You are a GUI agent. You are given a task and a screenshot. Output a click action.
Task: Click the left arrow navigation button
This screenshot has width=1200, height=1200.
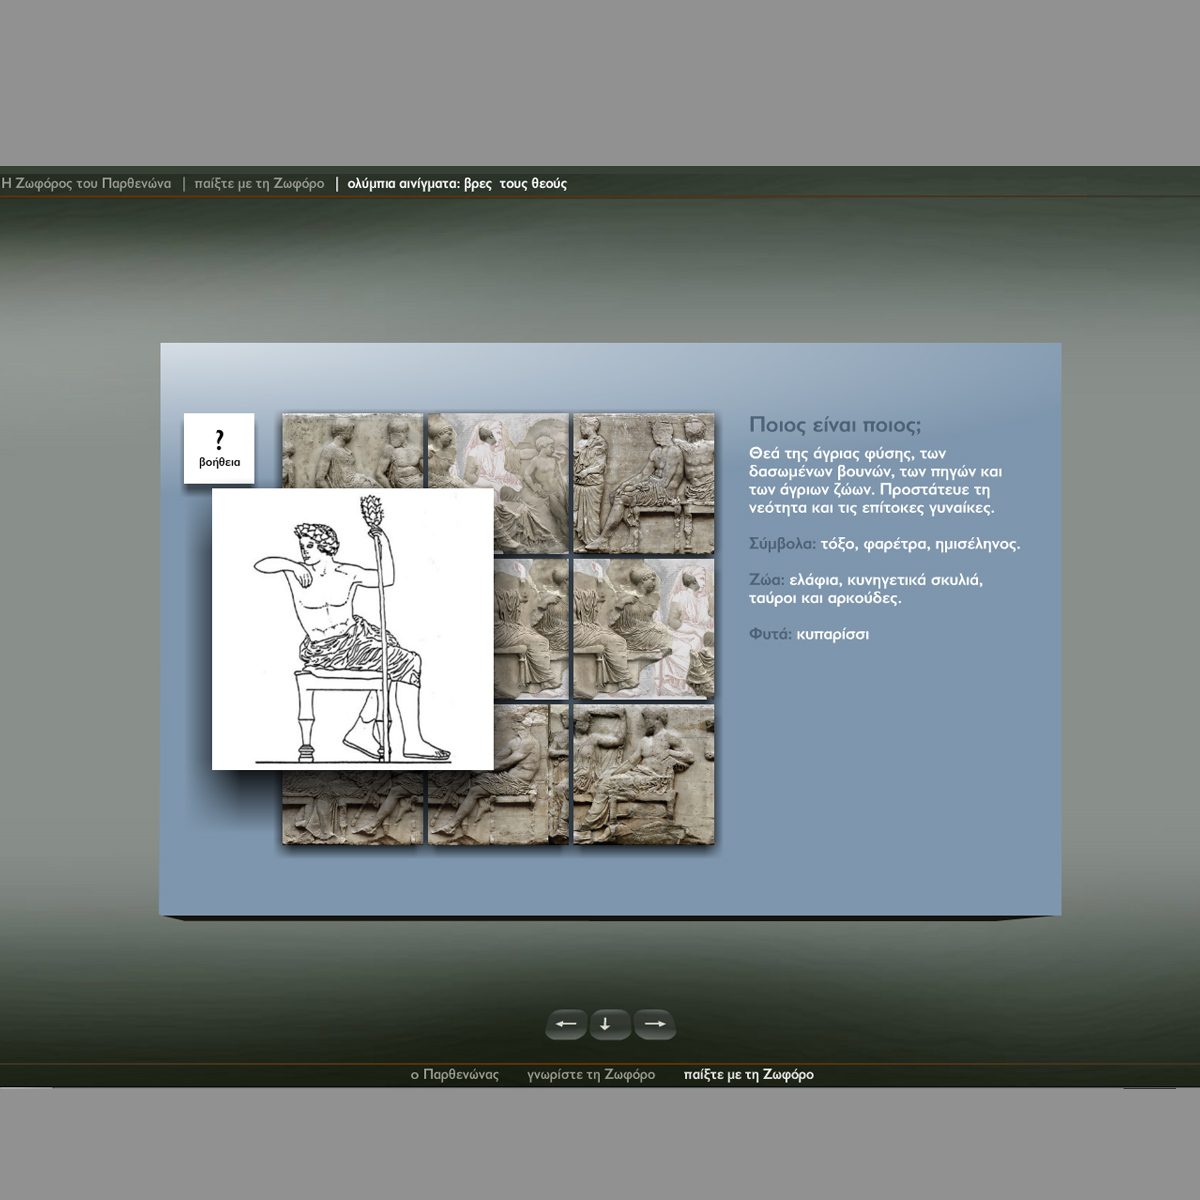click(566, 1024)
